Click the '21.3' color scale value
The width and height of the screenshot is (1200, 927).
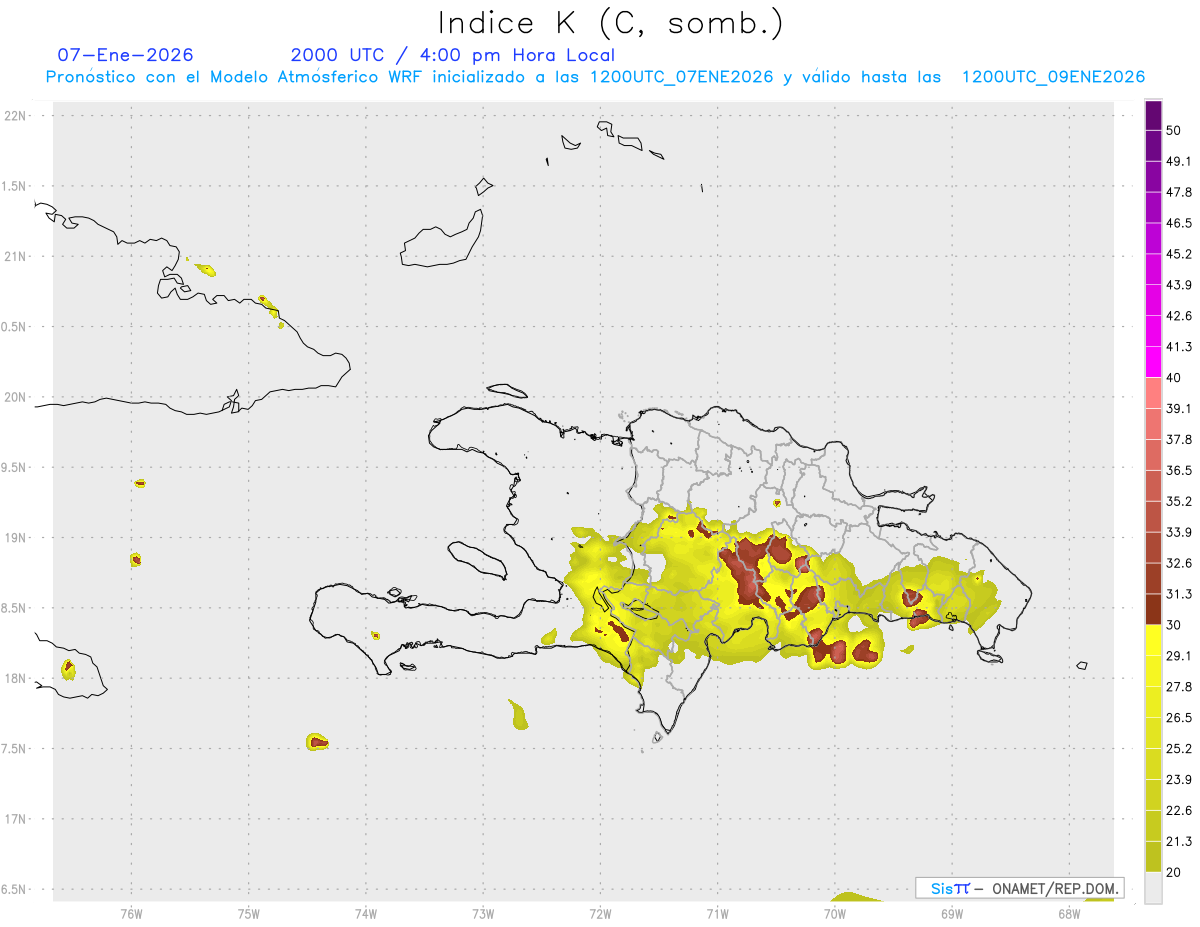(x=1179, y=841)
